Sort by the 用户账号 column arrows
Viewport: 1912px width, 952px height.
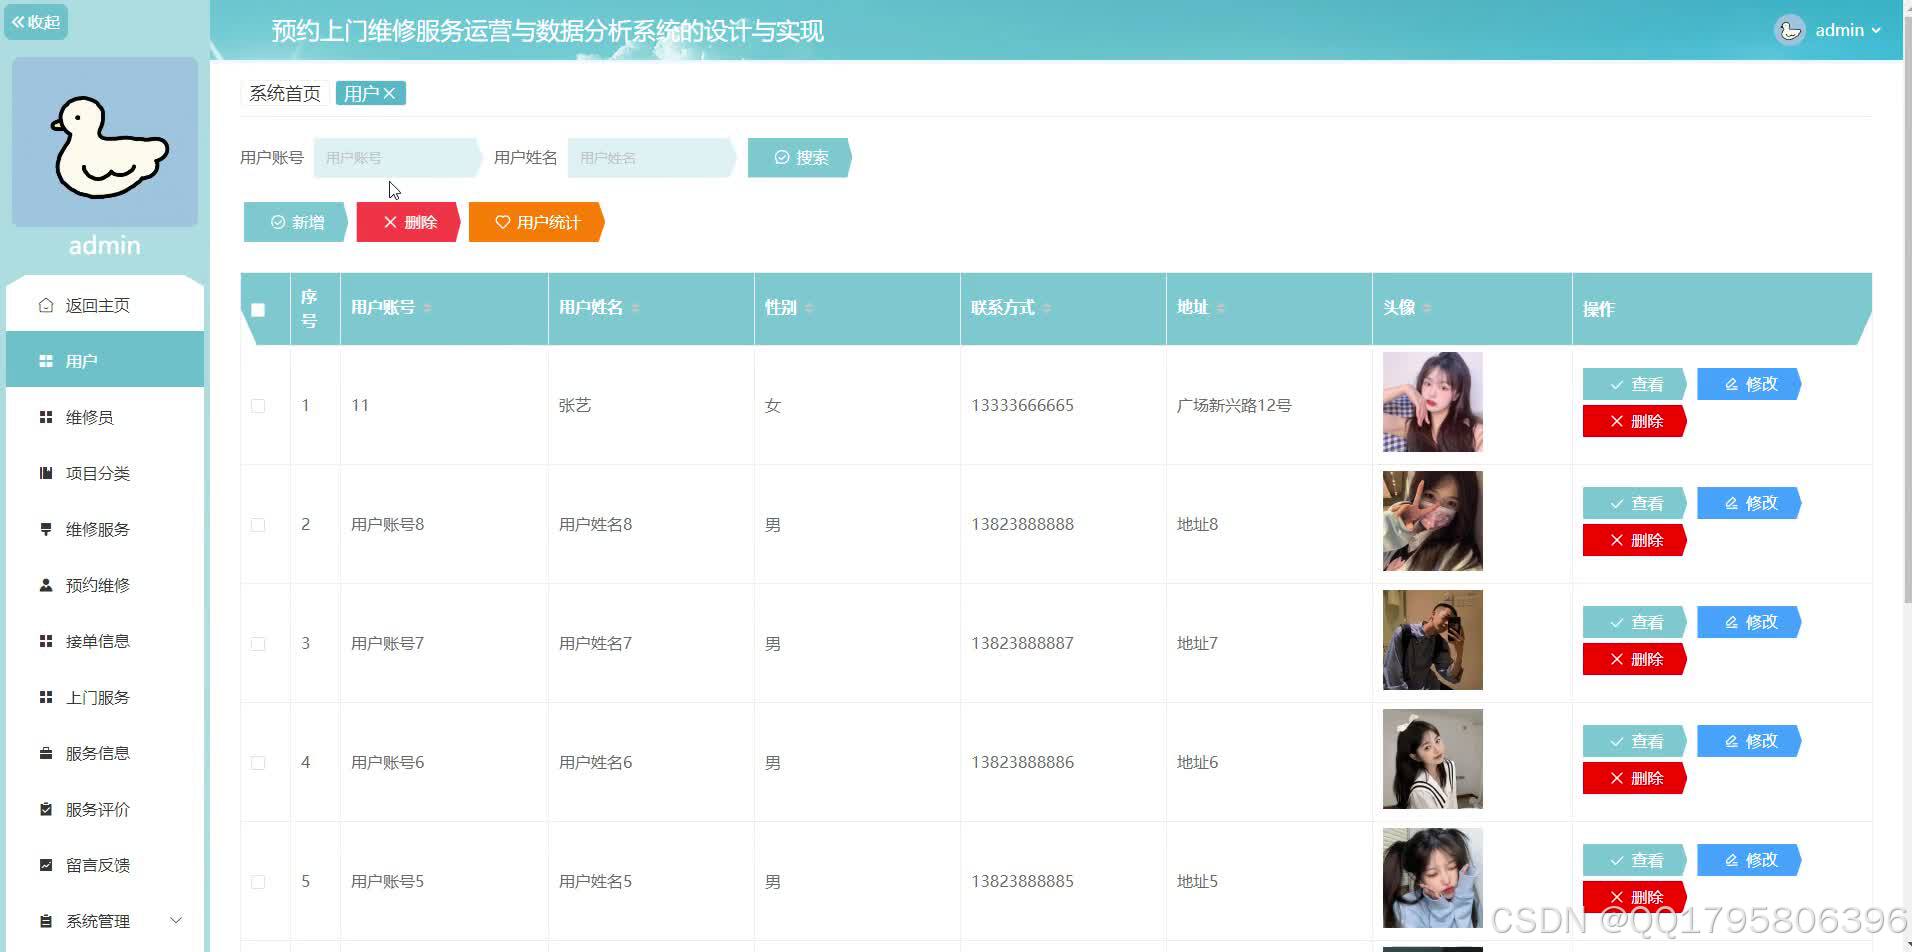point(428,308)
